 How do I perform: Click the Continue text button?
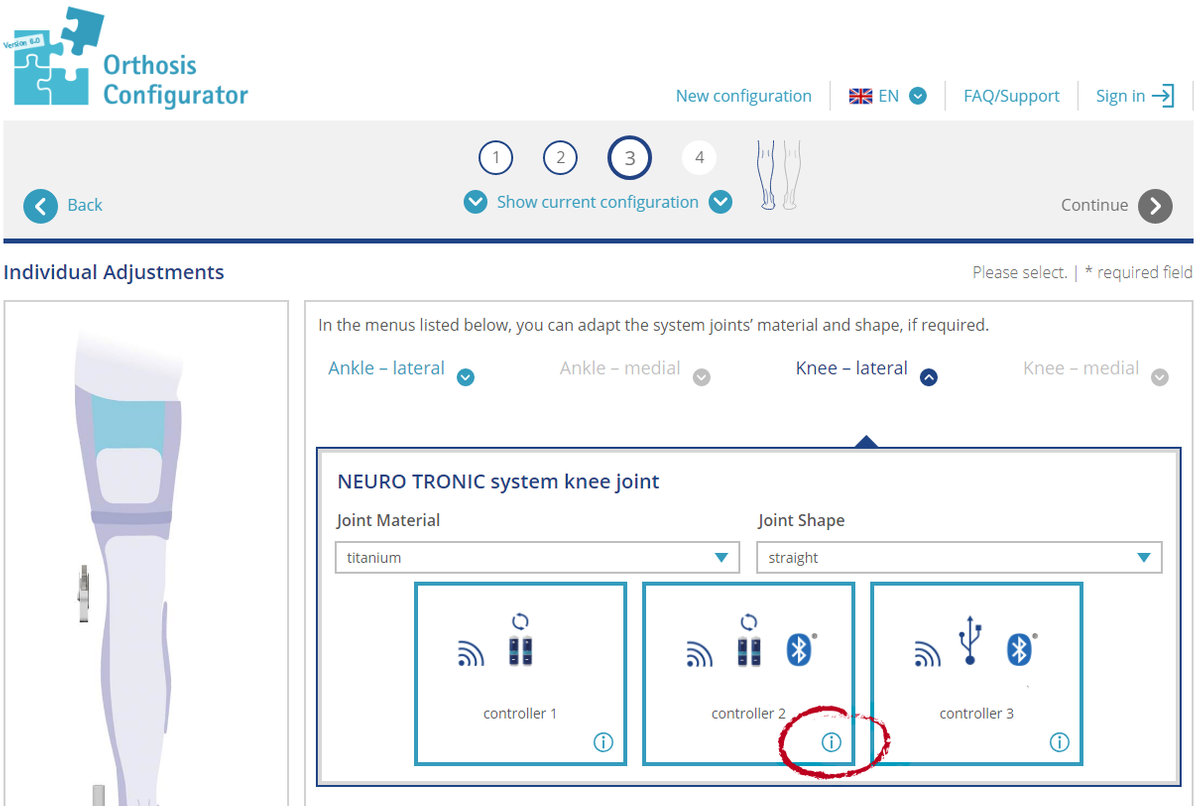click(x=1094, y=205)
